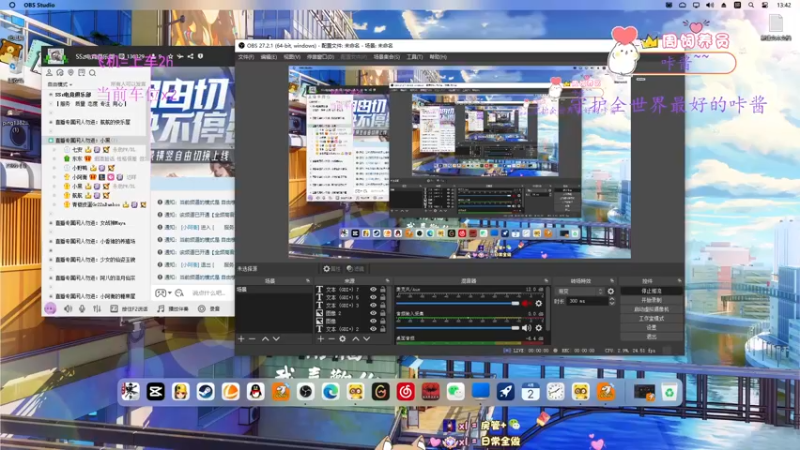Pop out the 来源 dock panel
This screenshot has width=800, height=450.
pyautogui.click(x=387, y=281)
